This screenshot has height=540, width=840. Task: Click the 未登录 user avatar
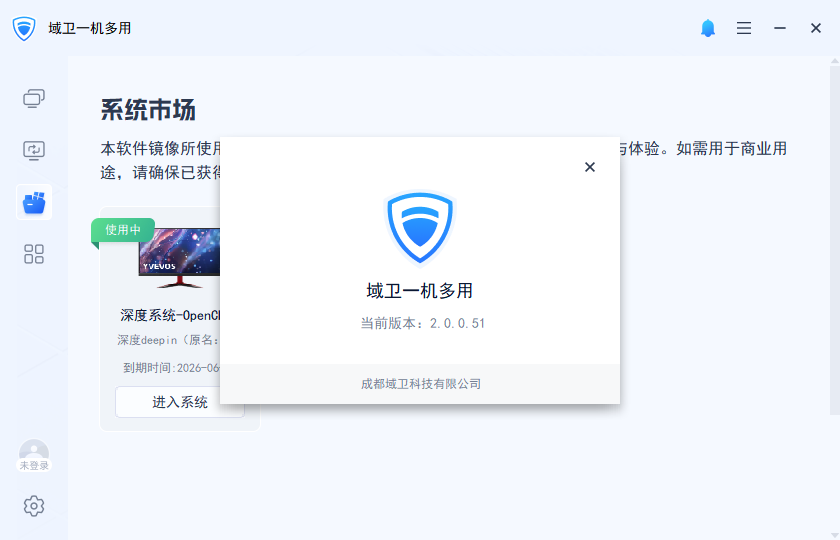(34, 455)
